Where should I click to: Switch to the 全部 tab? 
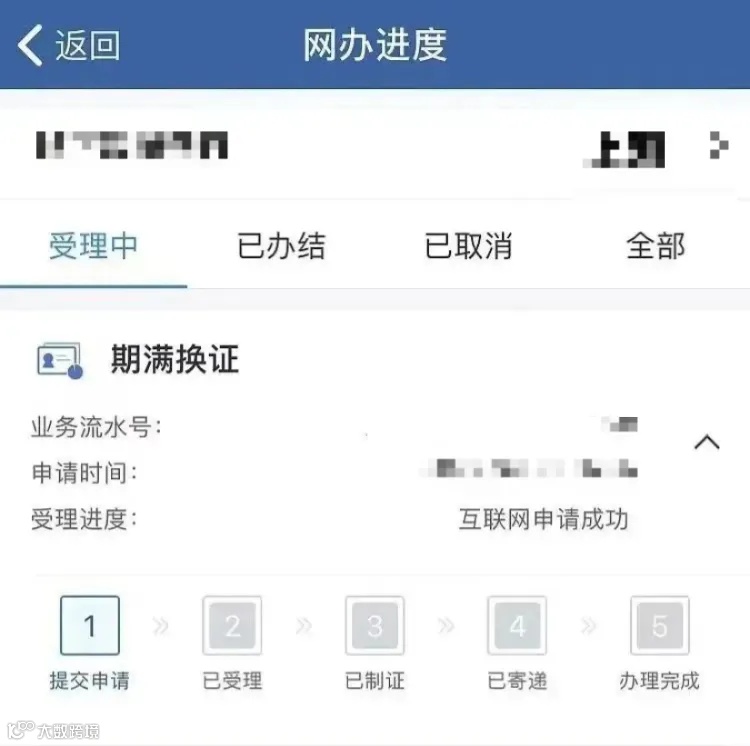(x=655, y=246)
